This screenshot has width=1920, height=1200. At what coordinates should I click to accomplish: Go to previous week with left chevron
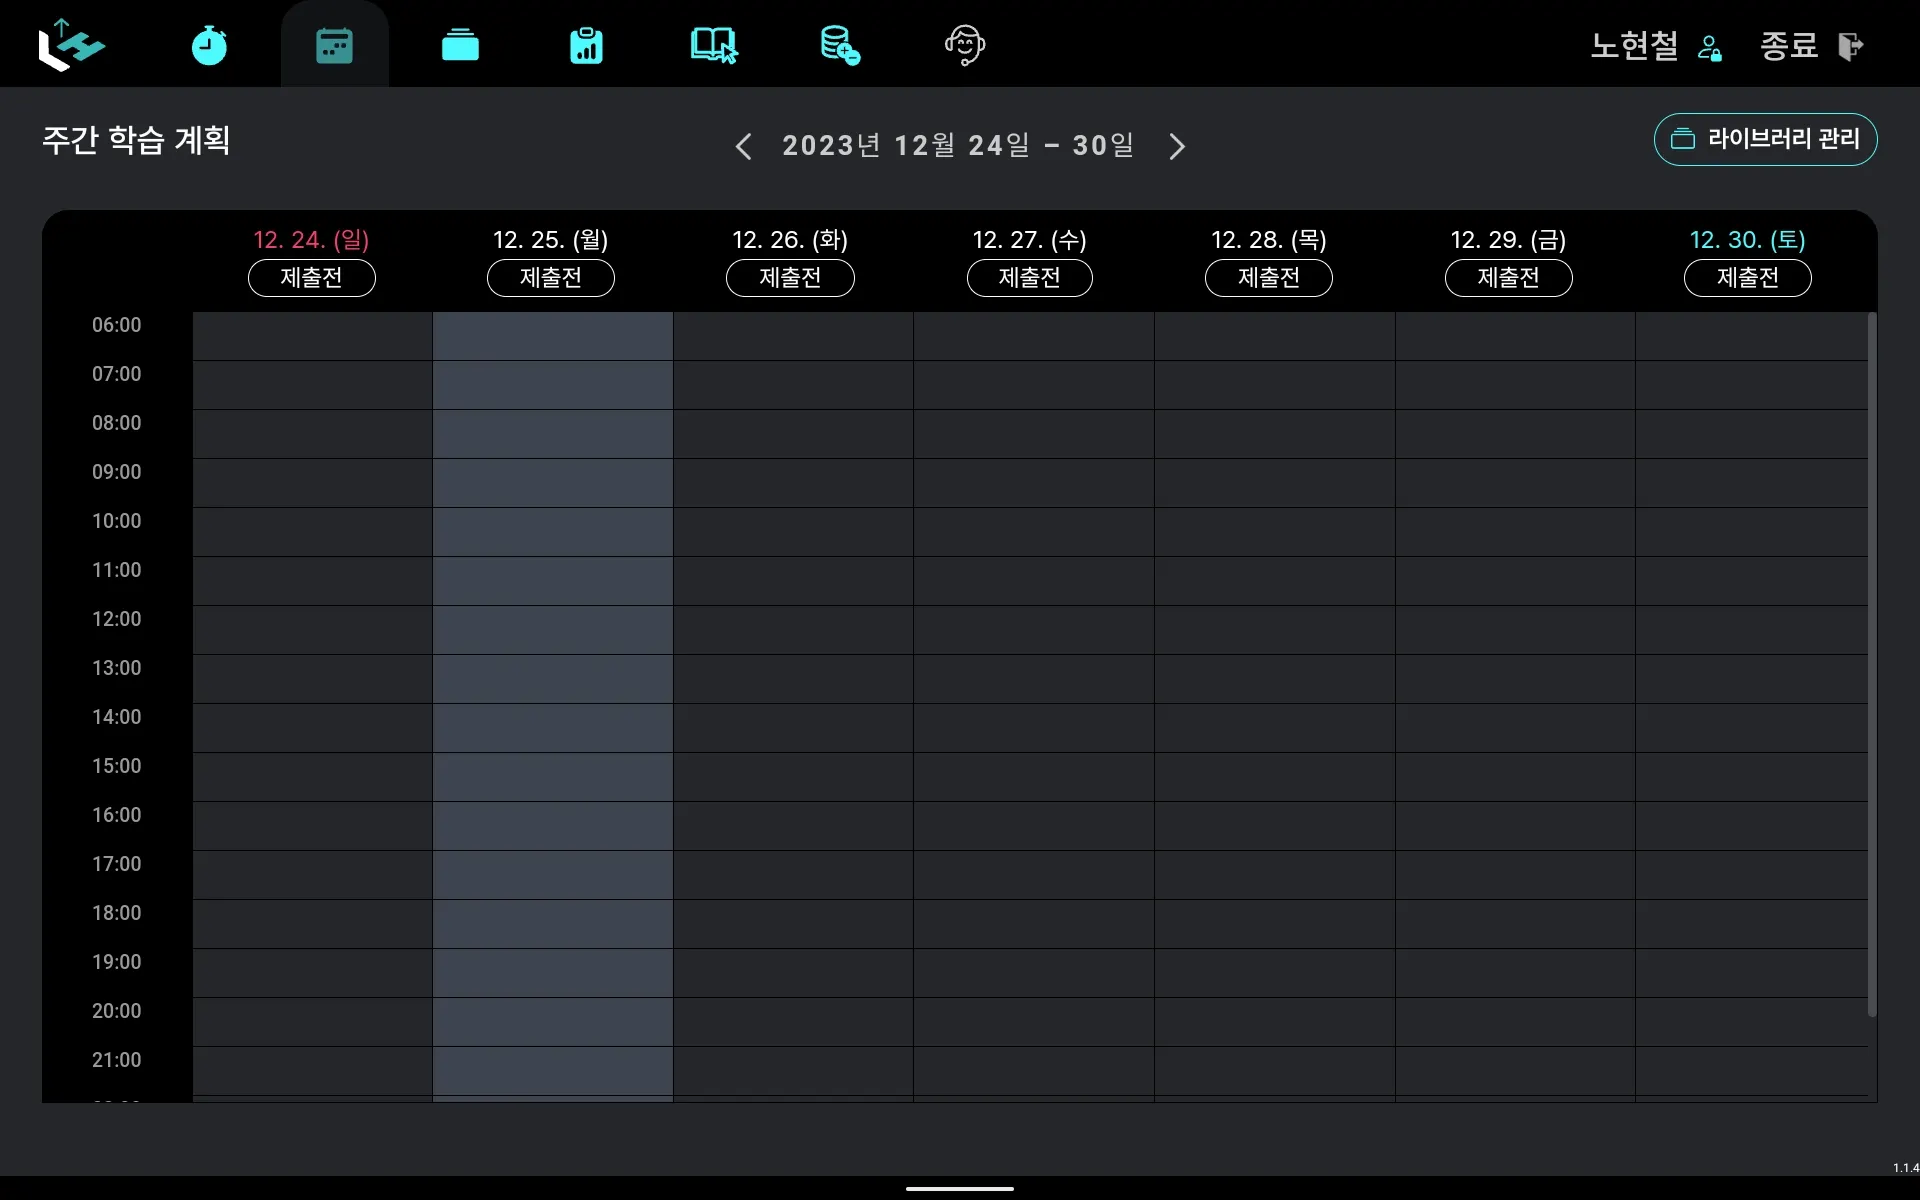point(743,146)
